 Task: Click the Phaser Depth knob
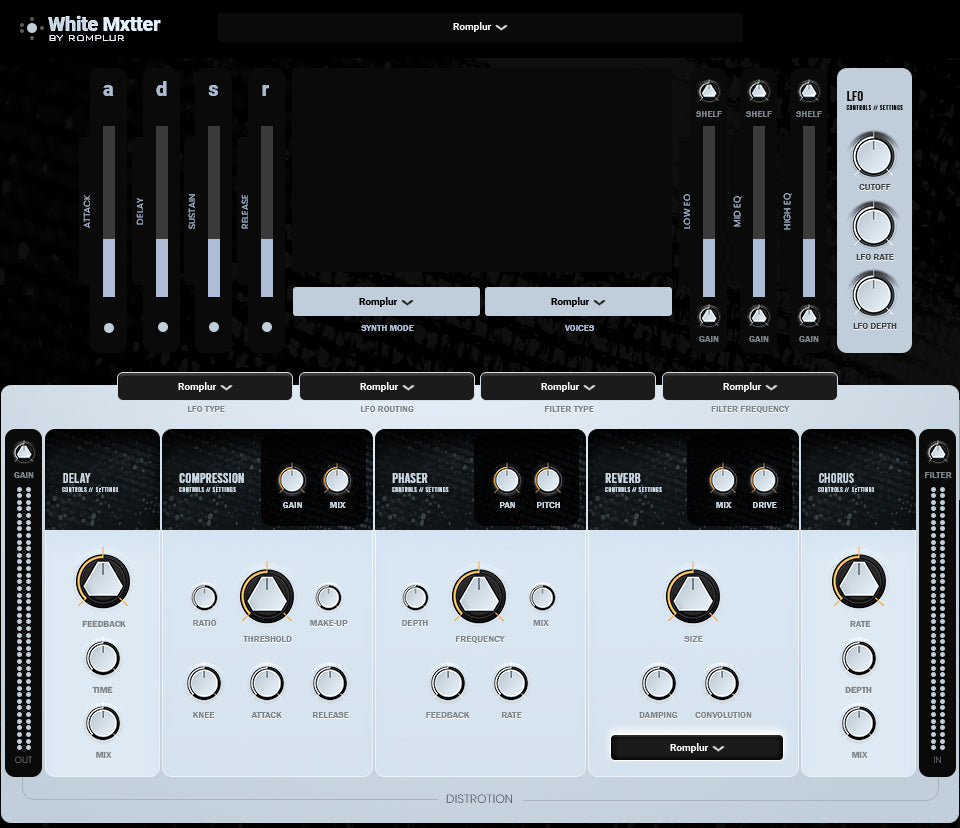point(415,597)
